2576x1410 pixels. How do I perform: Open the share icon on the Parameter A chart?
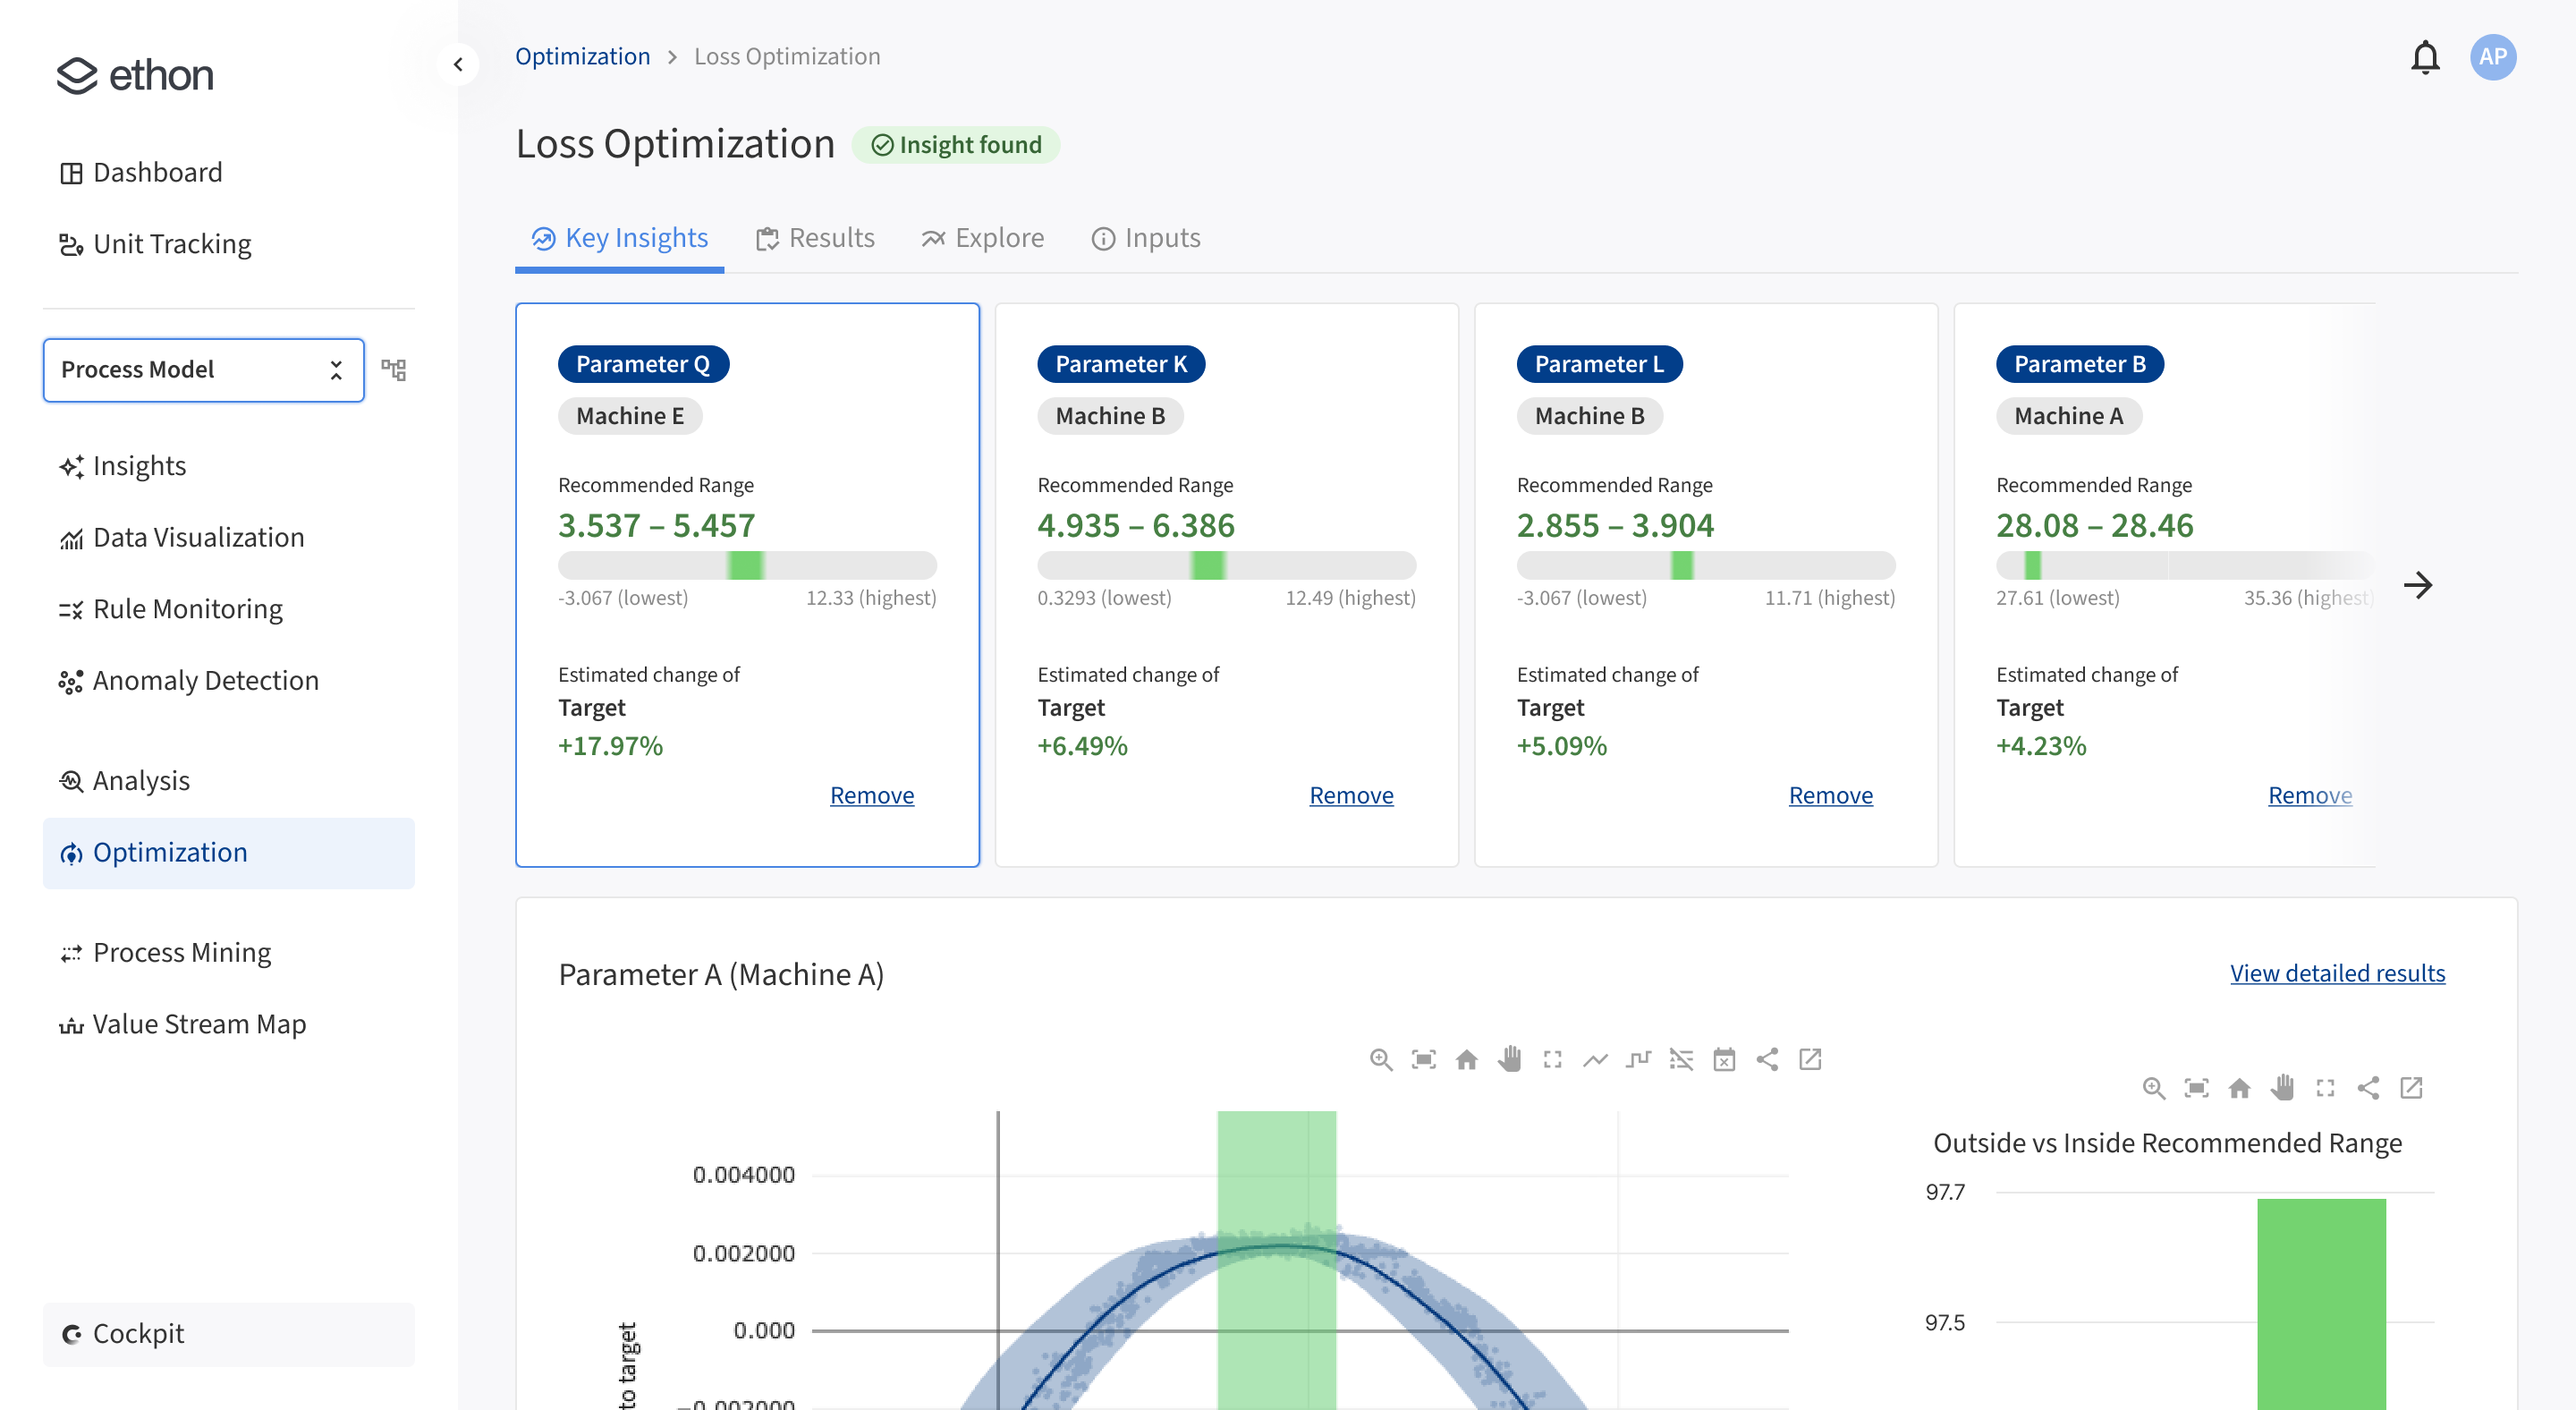click(1767, 1059)
